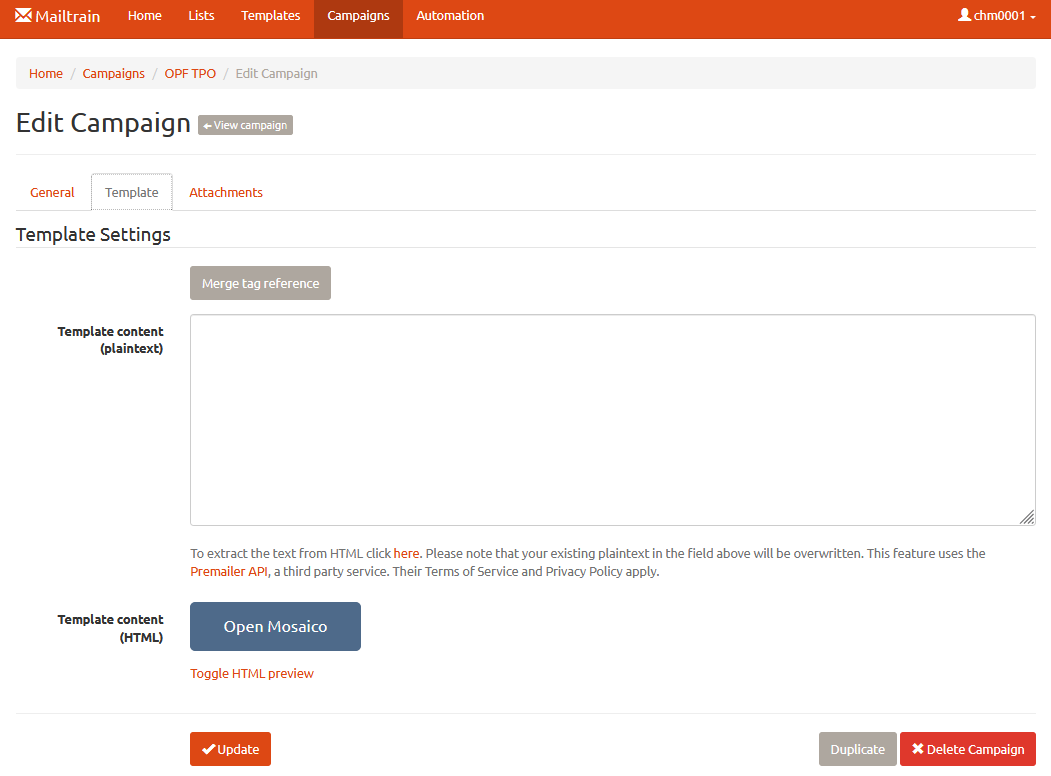Click the Mailtrain envelope logo icon

(x=23, y=15)
